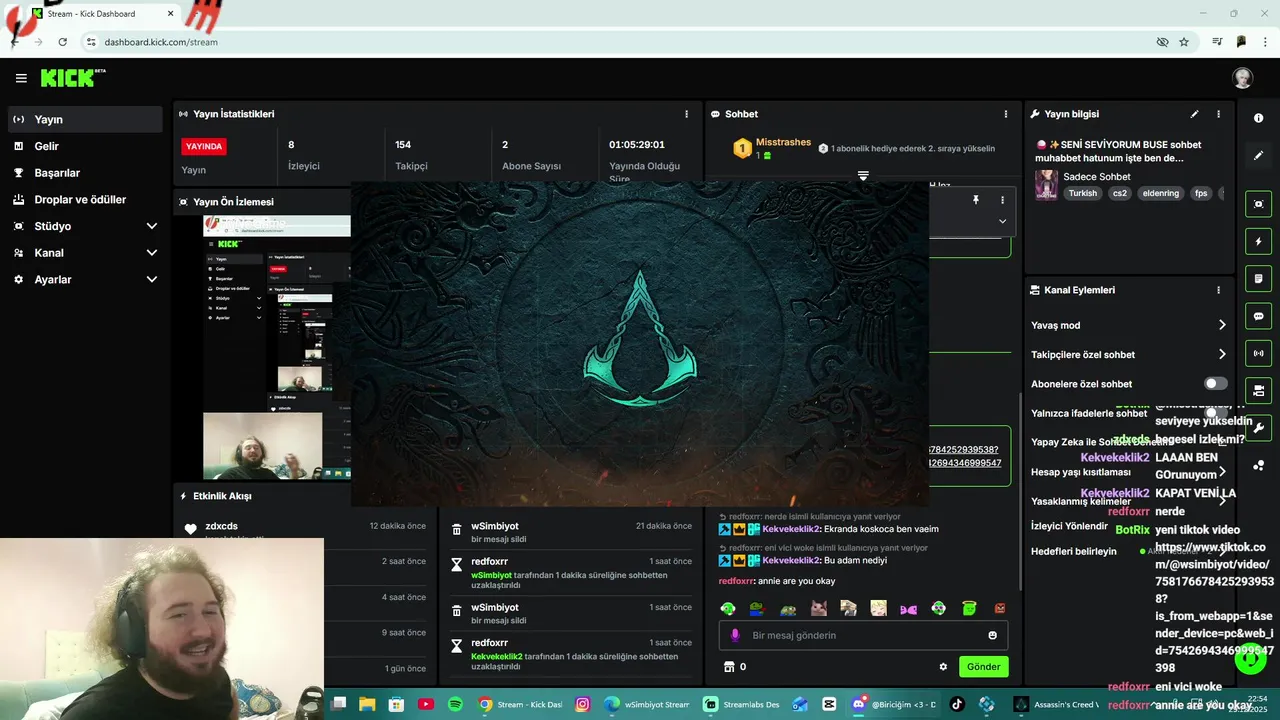Open TikTok from the taskbar
Image resolution: width=1280 pixels, height=720 pixels.
957,704
